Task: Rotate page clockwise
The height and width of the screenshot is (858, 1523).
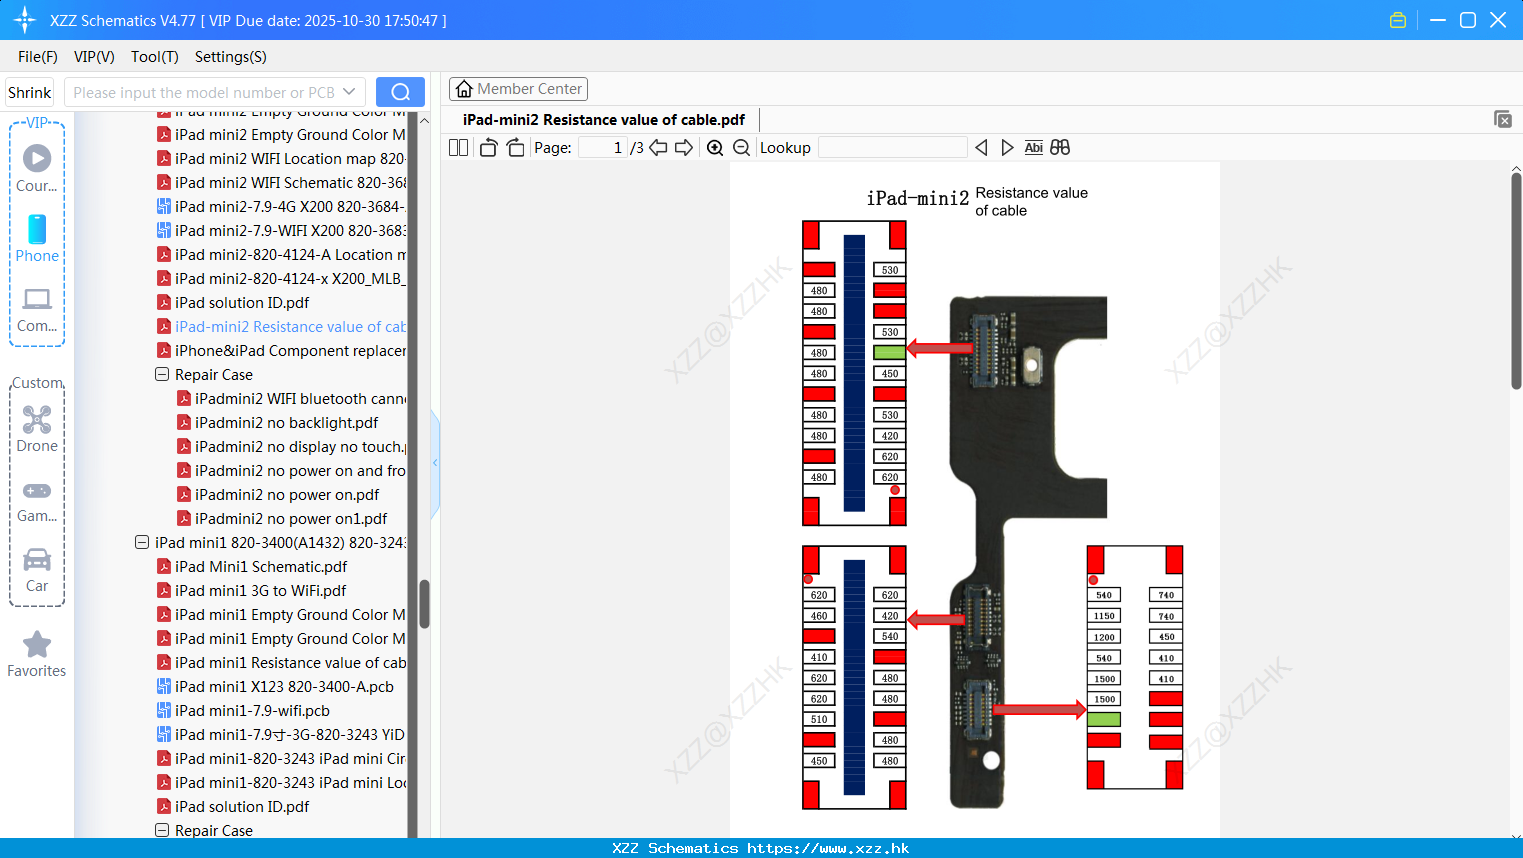Action: (x=515, y=147)
